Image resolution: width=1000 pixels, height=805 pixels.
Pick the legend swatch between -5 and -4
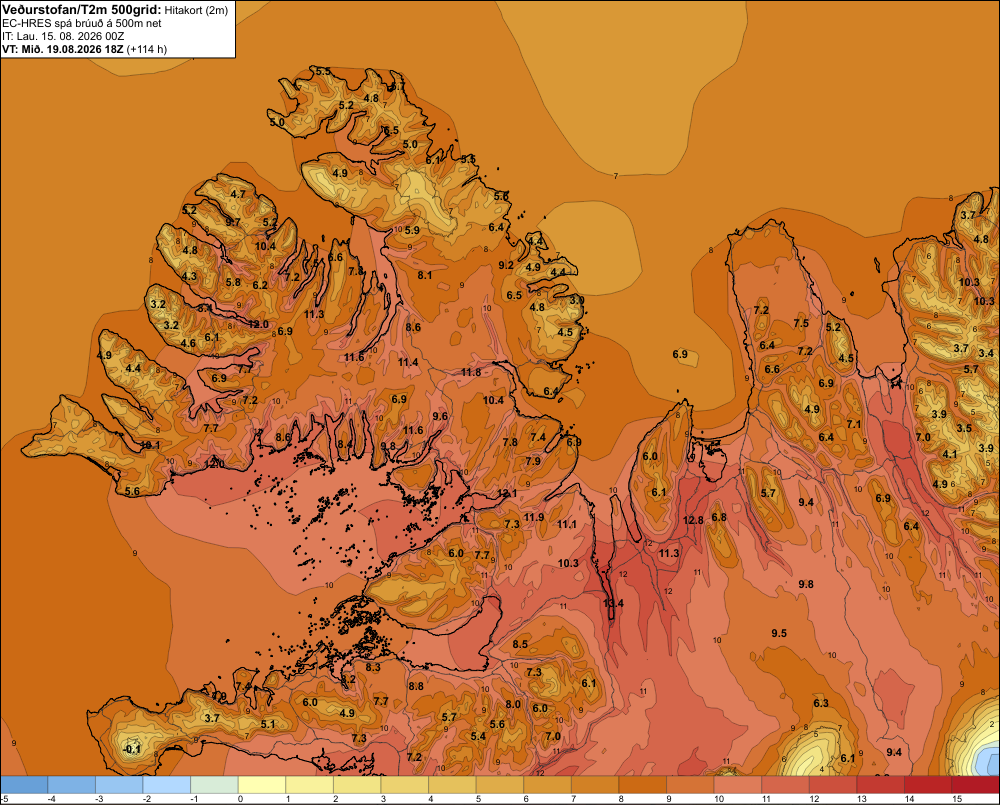(x=24, y=785)
